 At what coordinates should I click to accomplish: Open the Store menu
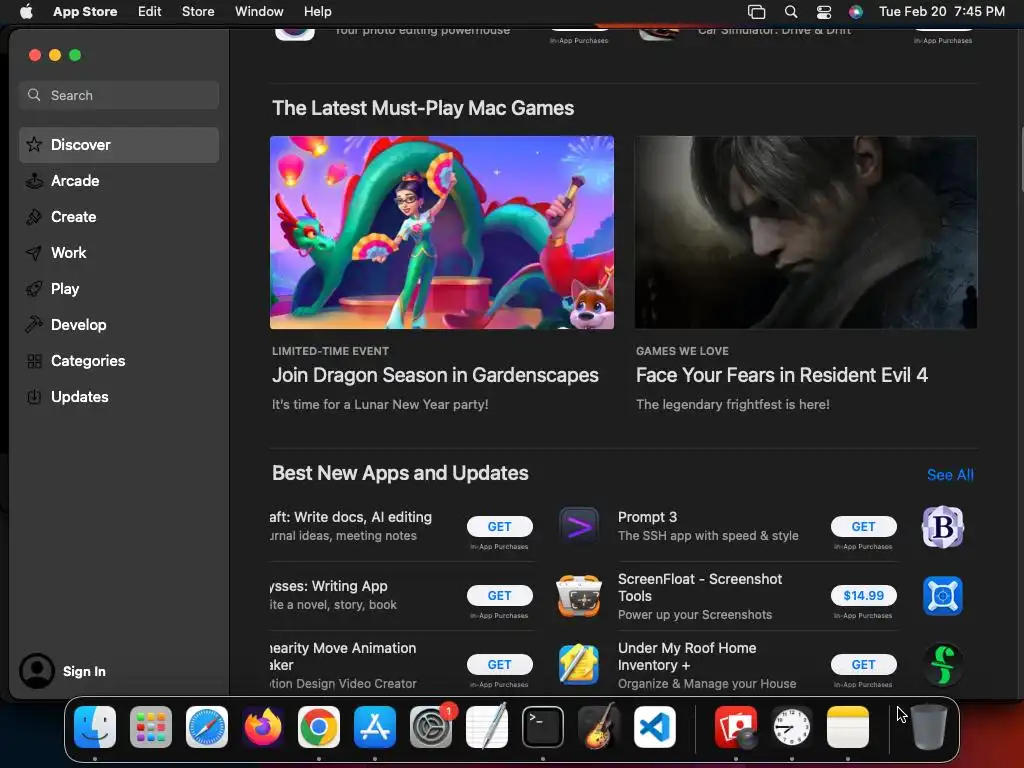pyautogui.click(x=198, y=12)
